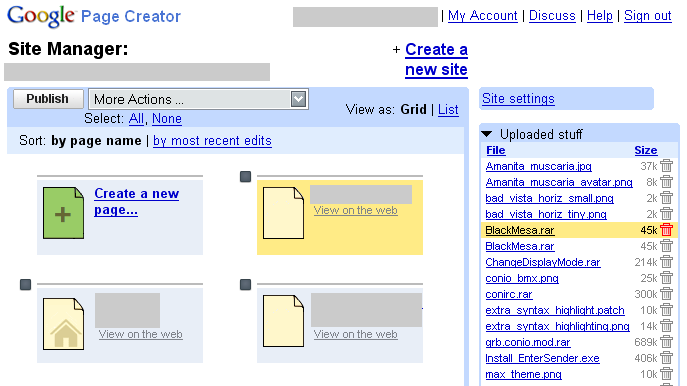The image size is (687, 386).
Task: Select the Grid view option
Action: (413, 110)
